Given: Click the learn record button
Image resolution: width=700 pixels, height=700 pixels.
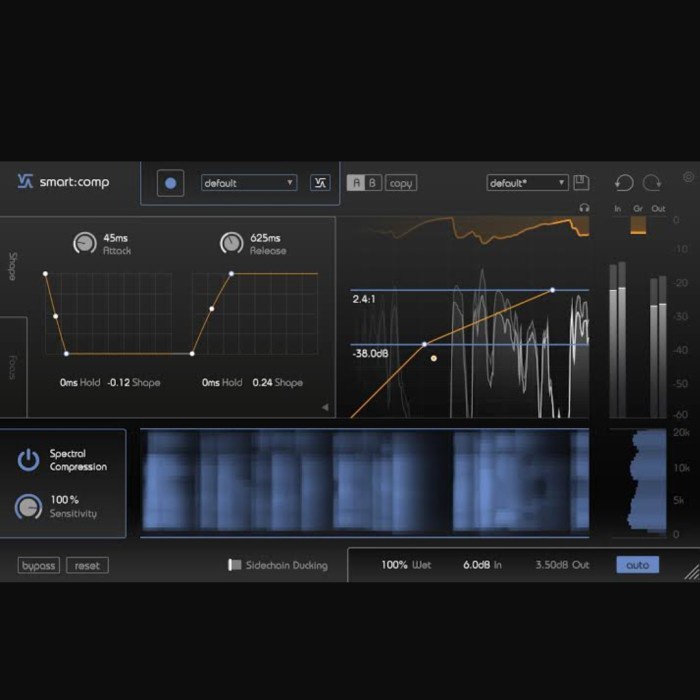Looking at the screenshot, I should (170, 183).
